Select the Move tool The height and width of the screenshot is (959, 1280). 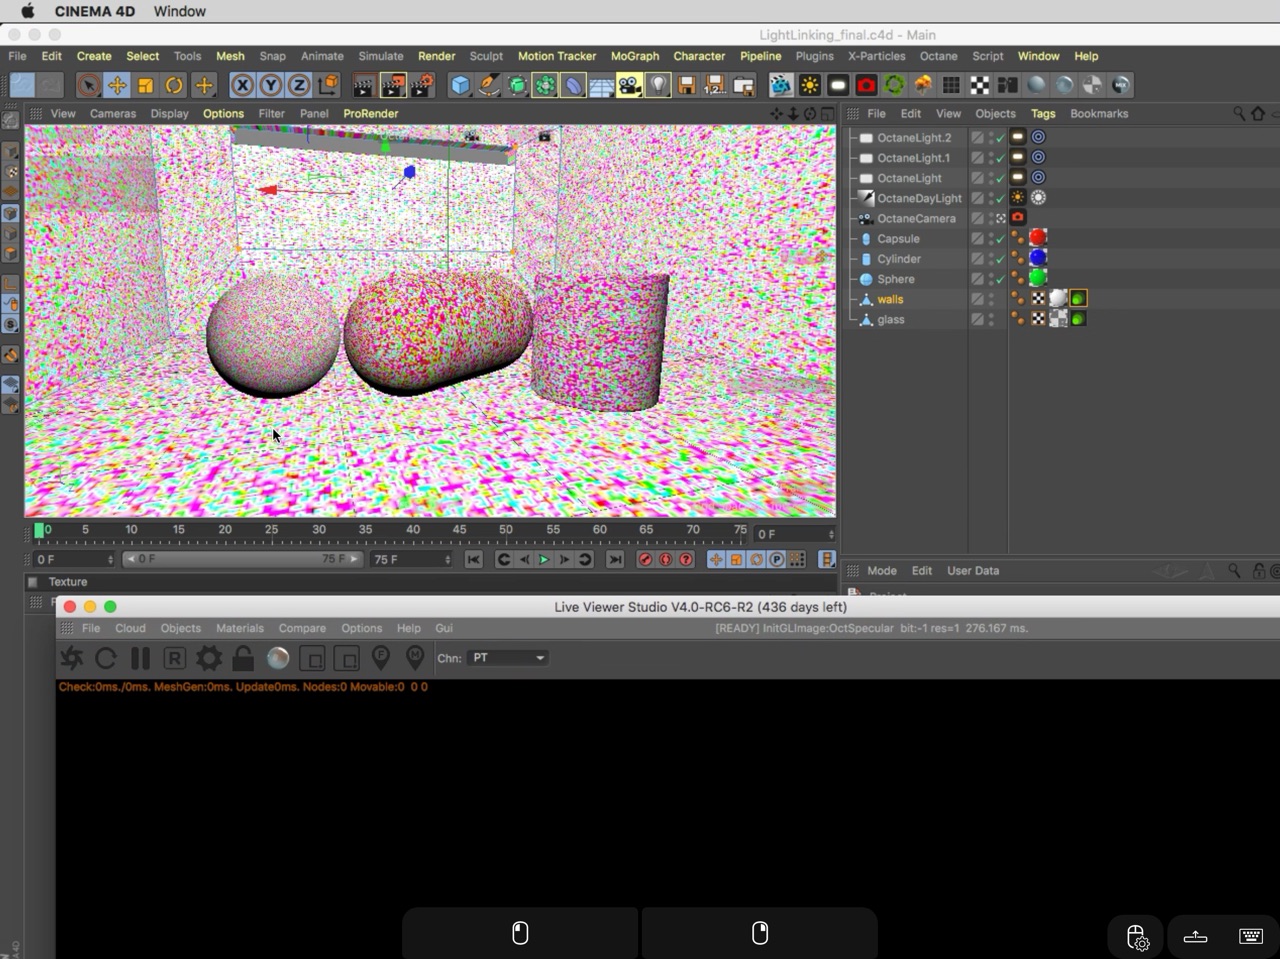pyautogui.click(x=117, y=86)
